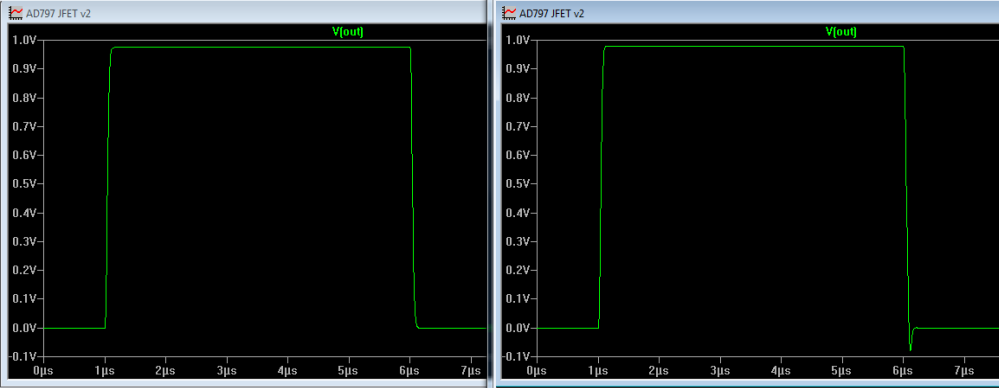The image size is (999, 388).
Task: Click the 0.1V y-axis label in the right plot
Action: 517,299
